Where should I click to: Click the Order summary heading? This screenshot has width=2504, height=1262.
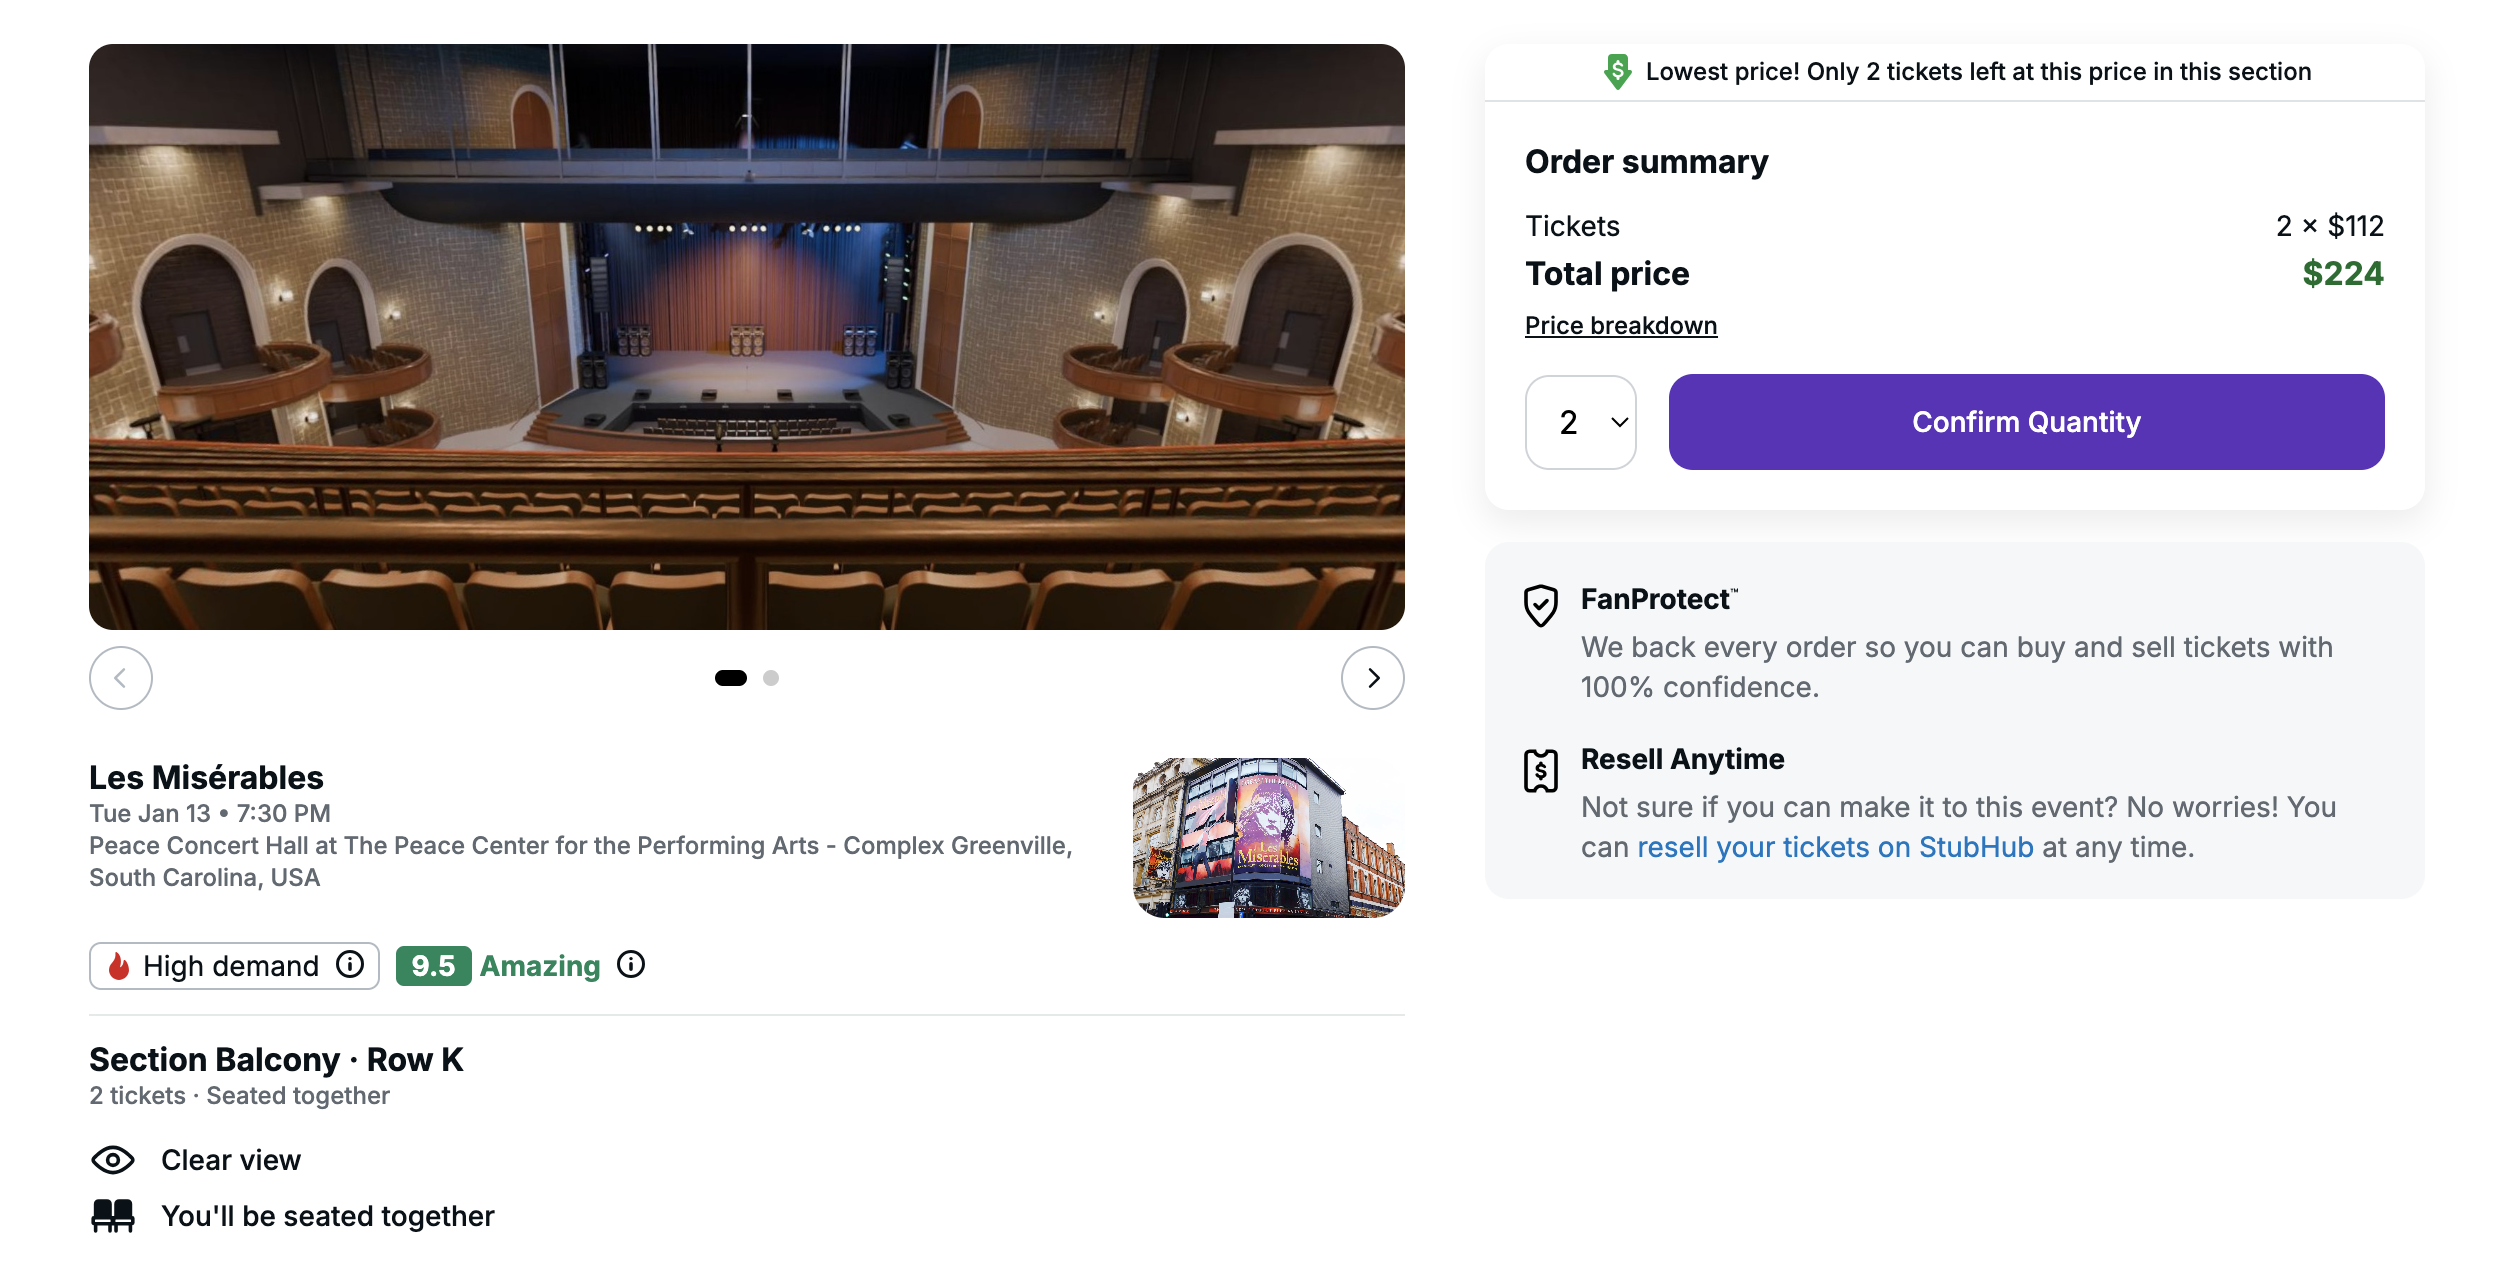(1645, 160)
